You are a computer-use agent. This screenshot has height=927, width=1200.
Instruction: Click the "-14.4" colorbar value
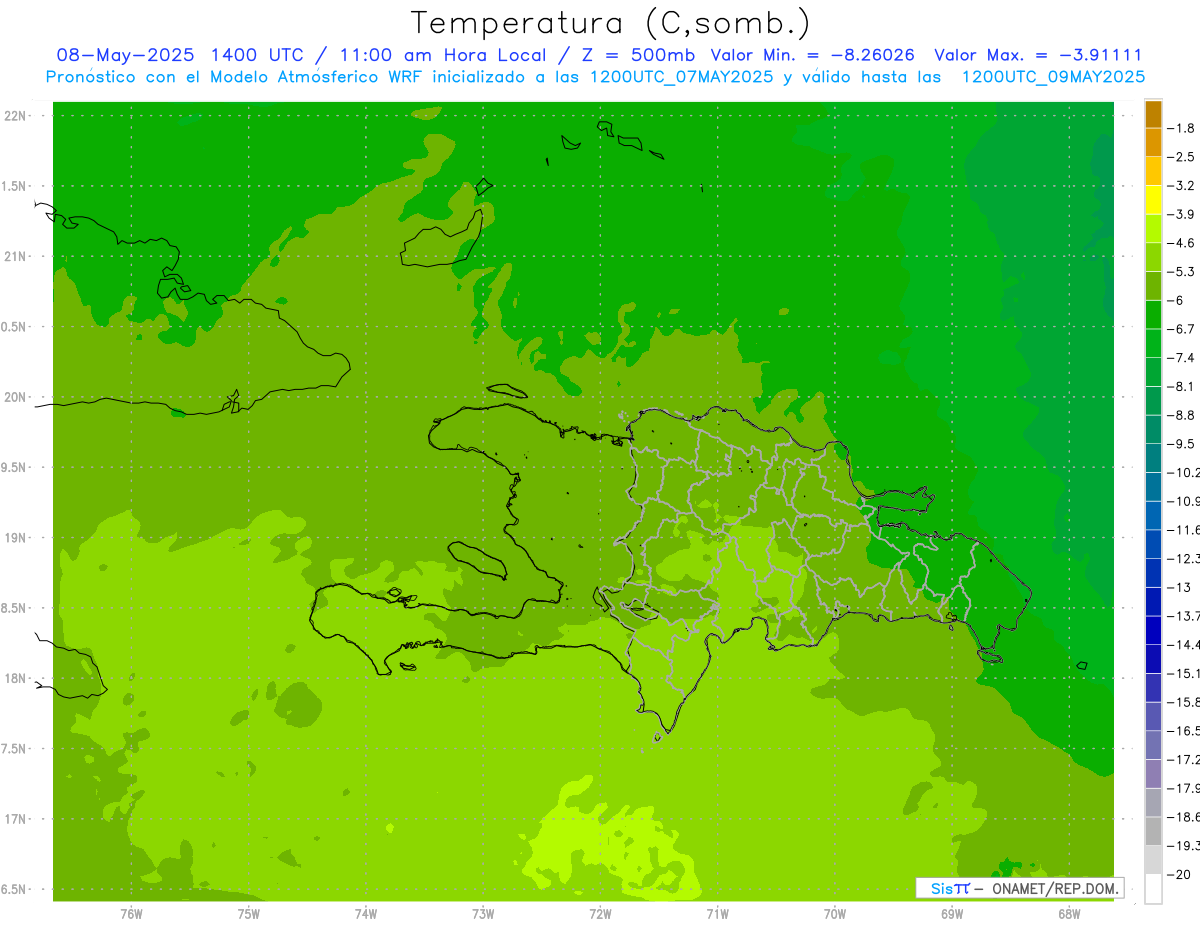[1184, 645]
